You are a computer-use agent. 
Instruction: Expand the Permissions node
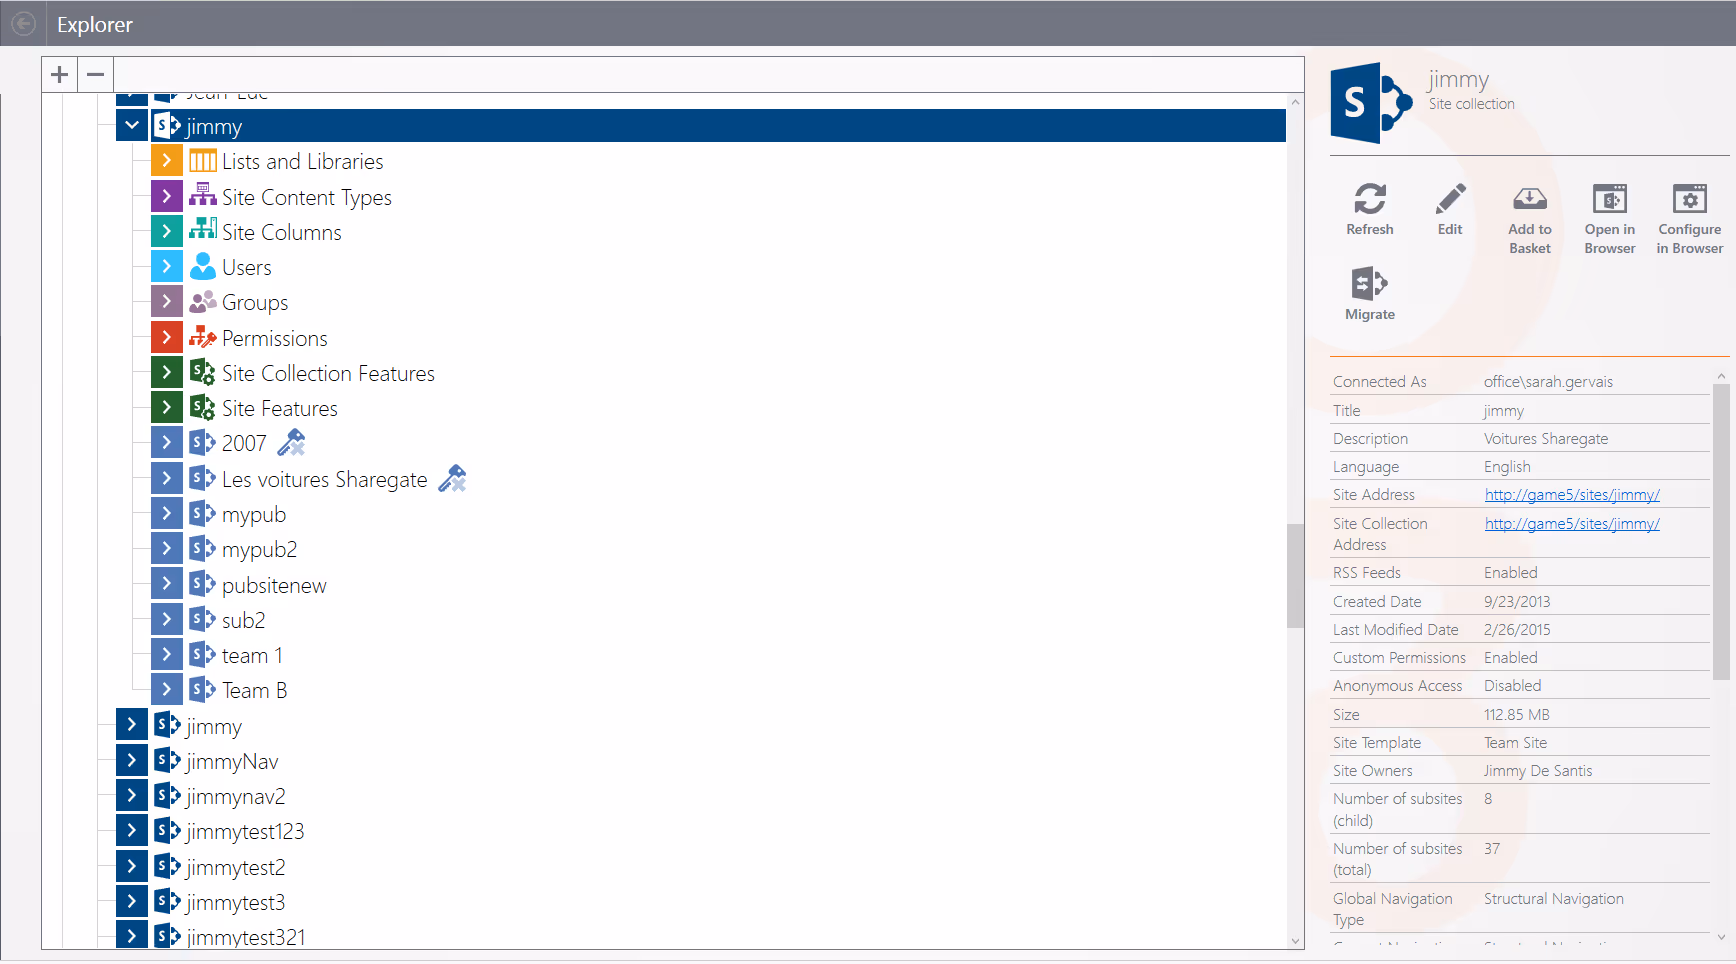pyautogui.click(x=167, y=337)
